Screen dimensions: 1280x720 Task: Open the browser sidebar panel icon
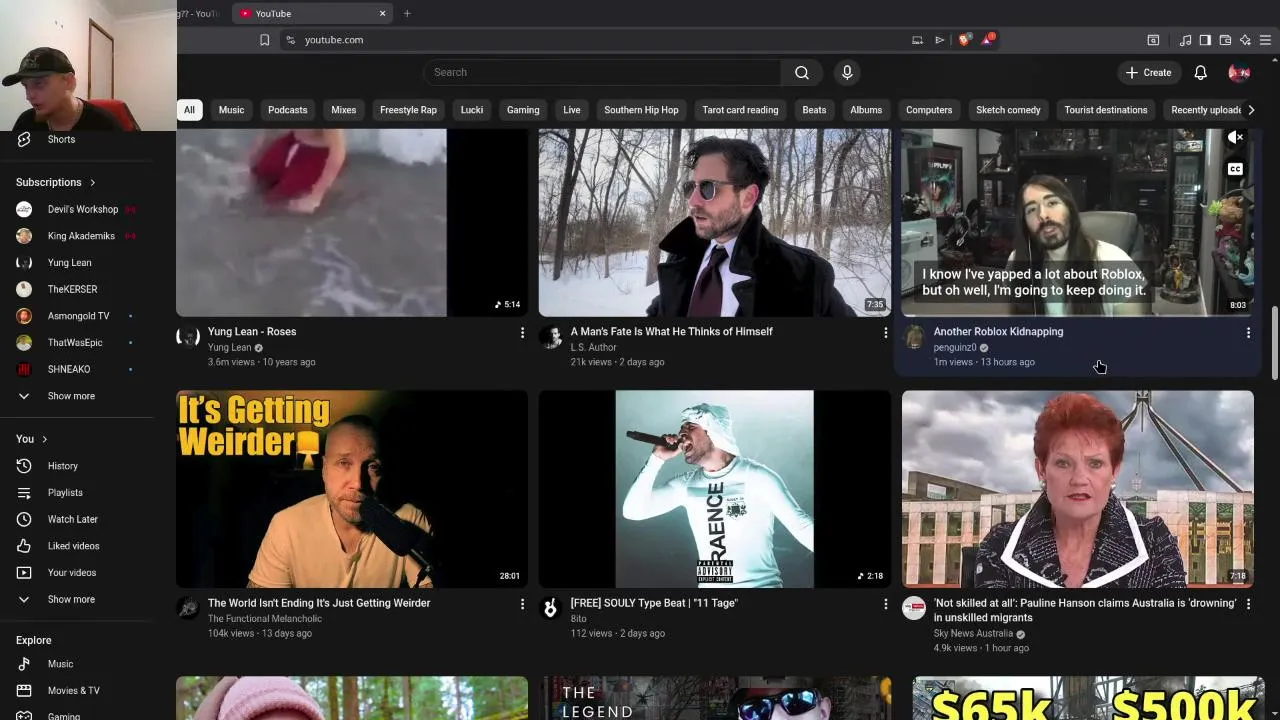click(1205, 40)
